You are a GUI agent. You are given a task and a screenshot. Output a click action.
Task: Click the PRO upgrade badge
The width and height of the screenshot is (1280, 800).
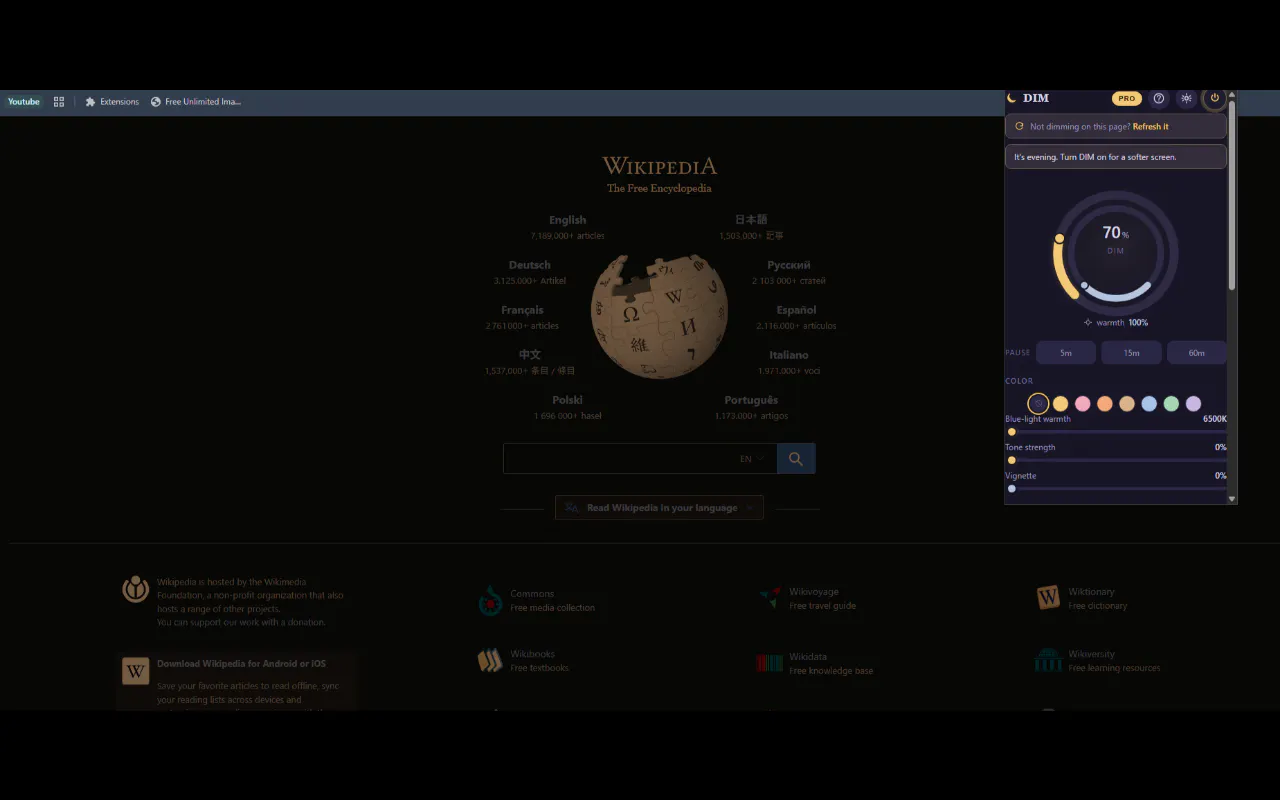coord(1127,98)
